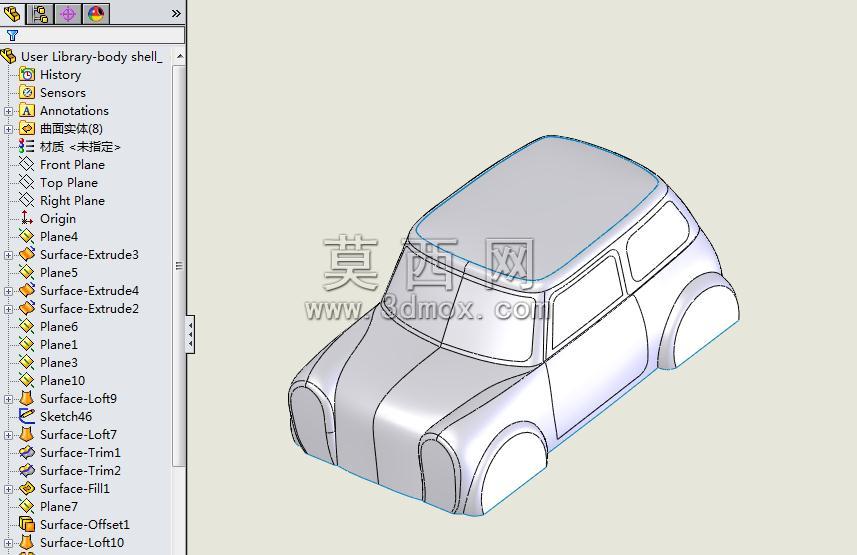Select the Plane3 icon

[27, 363]
